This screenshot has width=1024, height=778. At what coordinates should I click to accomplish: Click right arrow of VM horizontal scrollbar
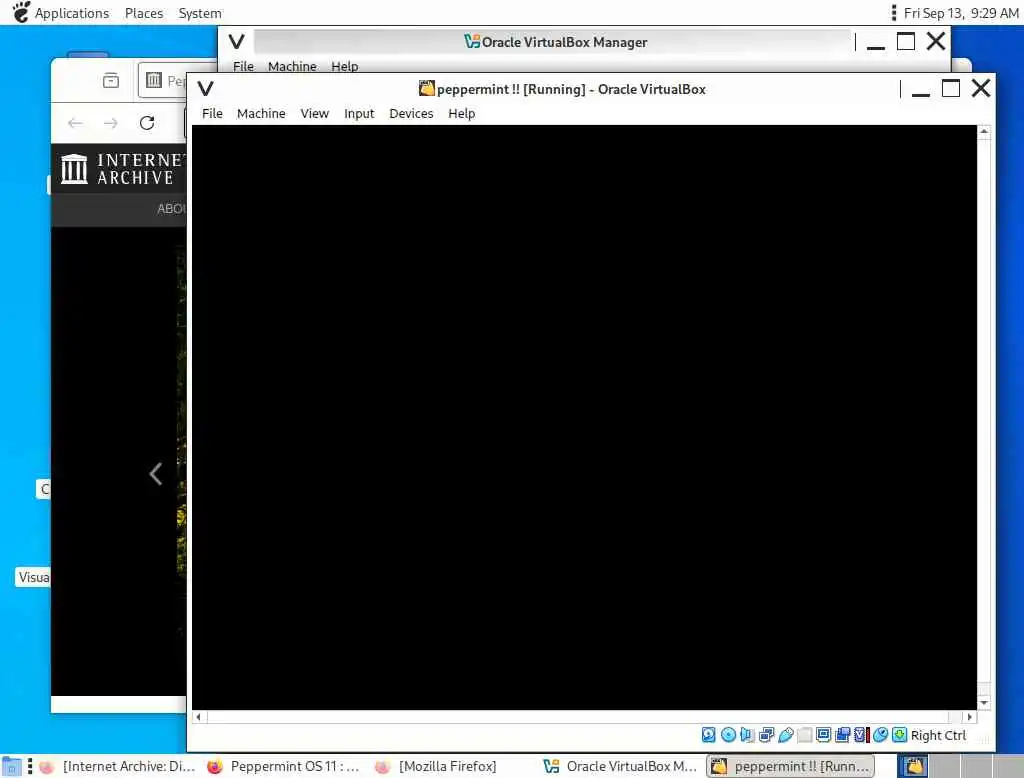point(970,717)
